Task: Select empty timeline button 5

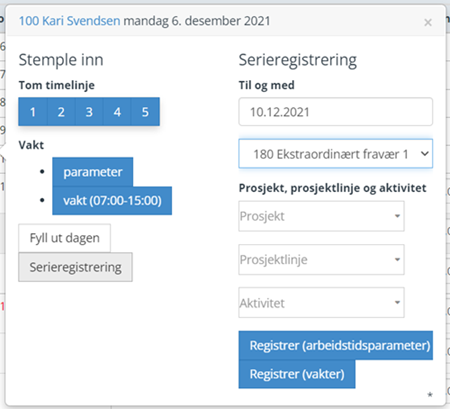Action: click(145, 112)
